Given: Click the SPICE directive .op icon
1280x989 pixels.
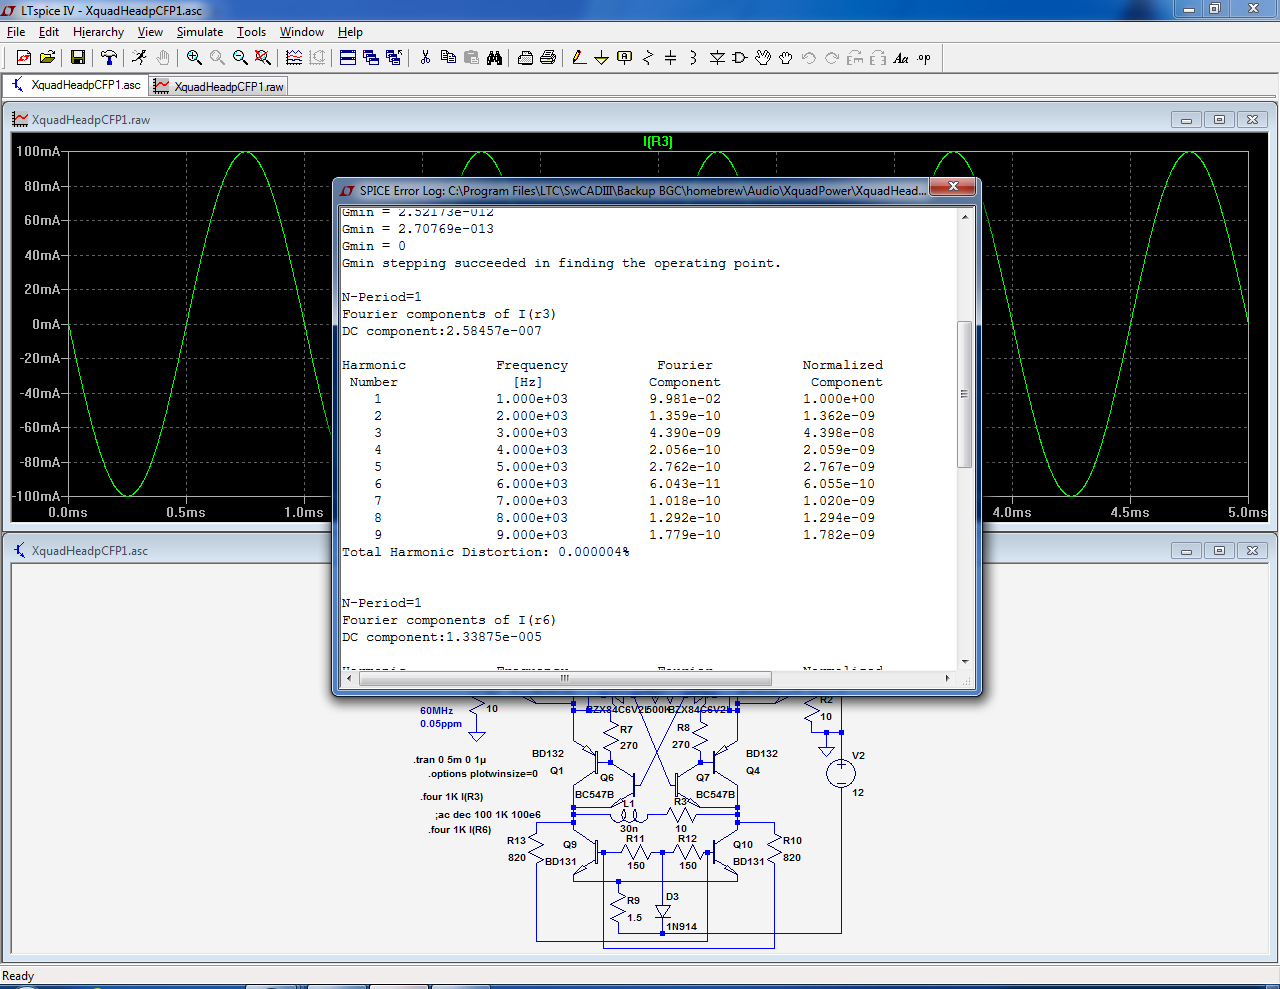Looking at the screenshot, I should [x=924, y=58].
